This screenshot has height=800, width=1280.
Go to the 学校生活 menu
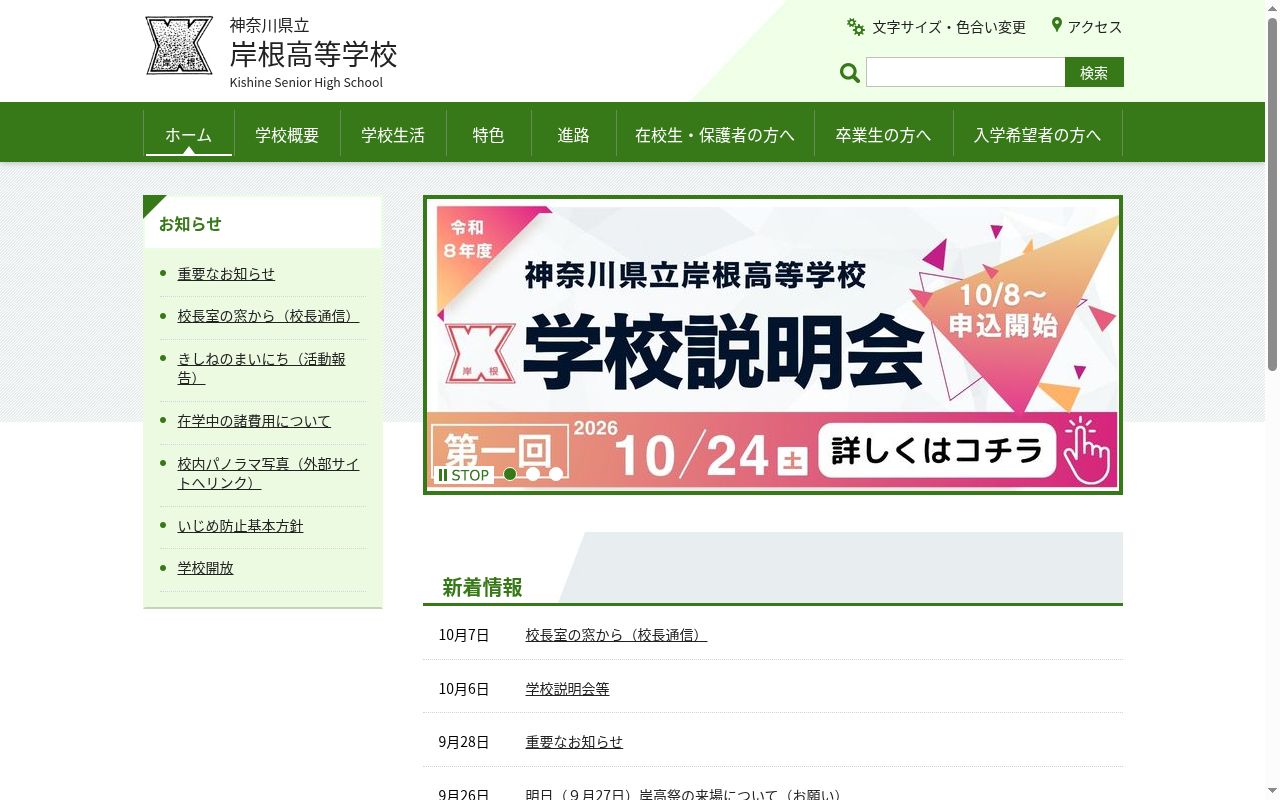tap(393, 135)
